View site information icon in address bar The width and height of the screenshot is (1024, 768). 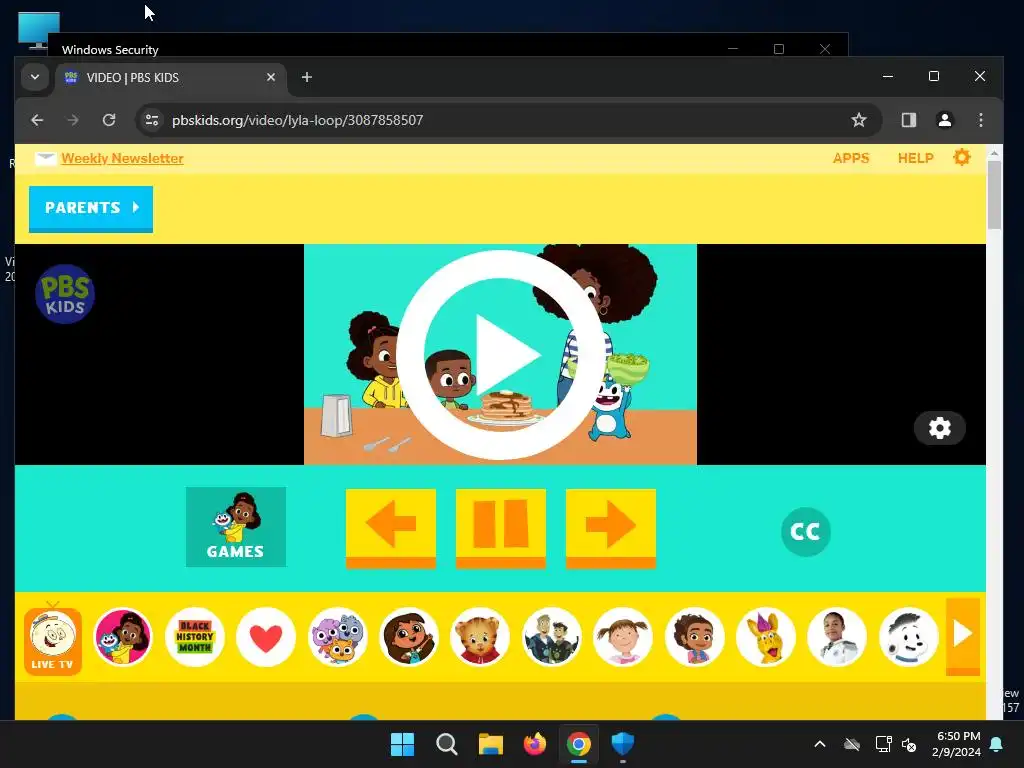pyautogui.click(x=152, y=120)
